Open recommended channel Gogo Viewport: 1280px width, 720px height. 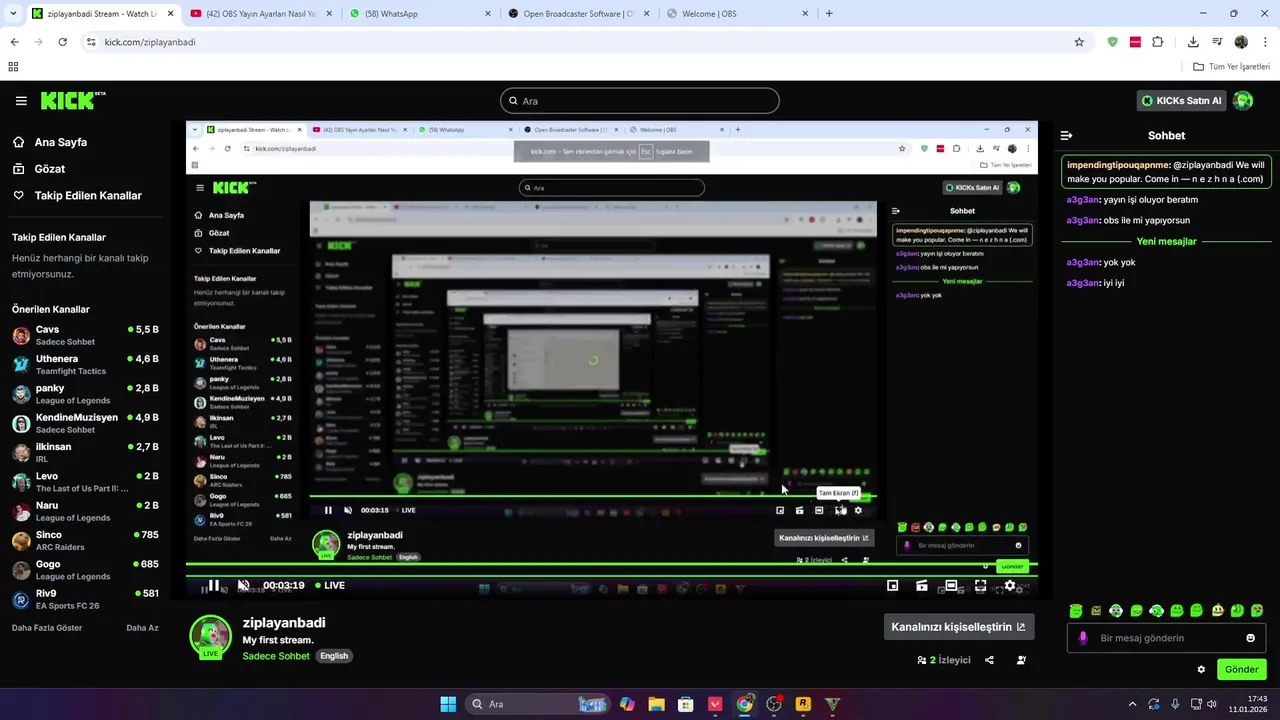pyautogui.click(x=84, y=570)
